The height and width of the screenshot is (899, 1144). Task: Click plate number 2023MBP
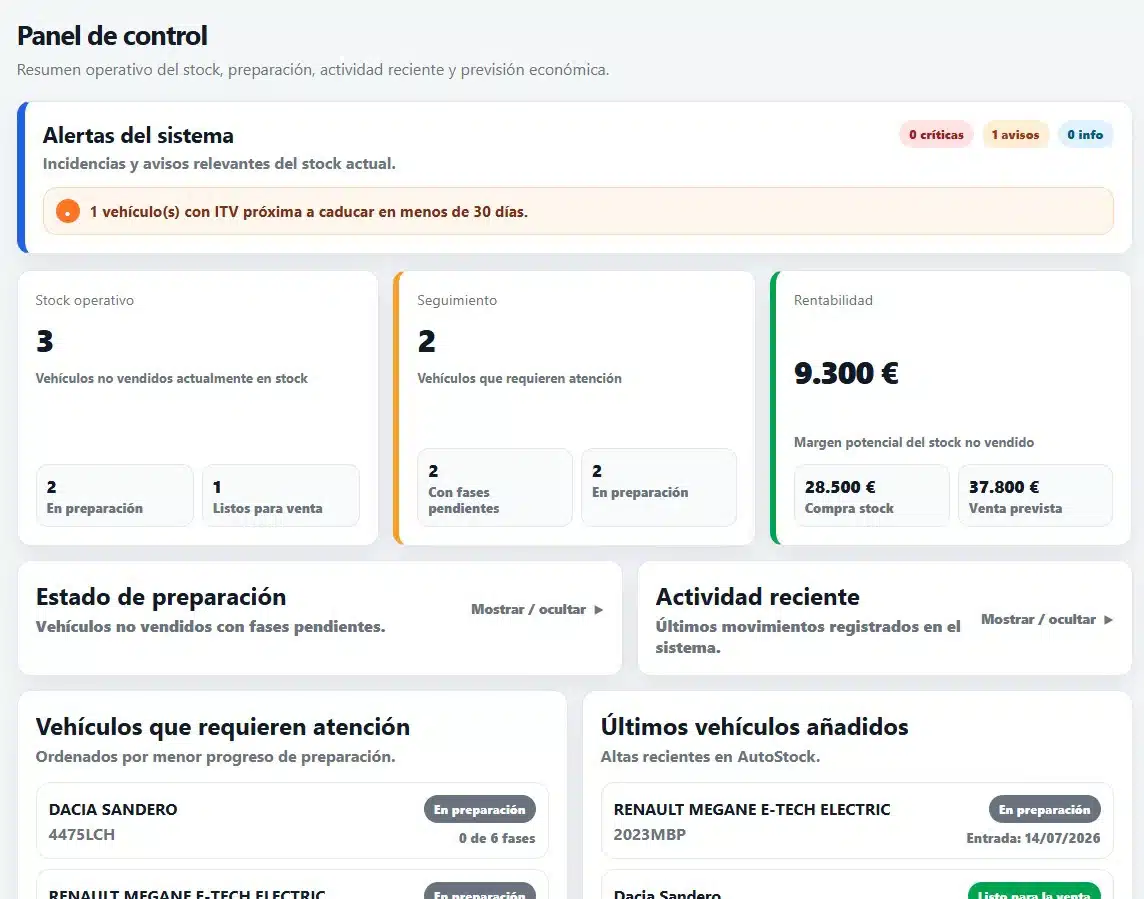[x=649, y=834]
